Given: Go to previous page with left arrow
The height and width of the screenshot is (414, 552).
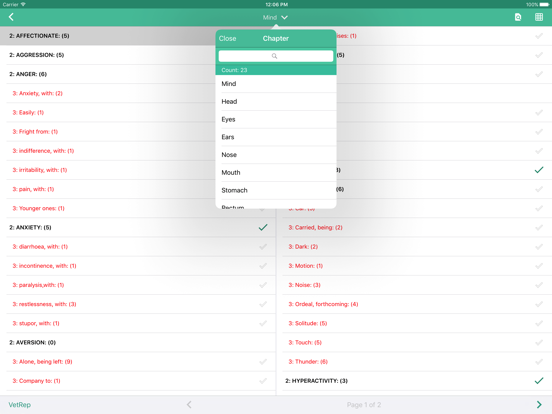Looking at the screenshot, I should coord(189,404).
